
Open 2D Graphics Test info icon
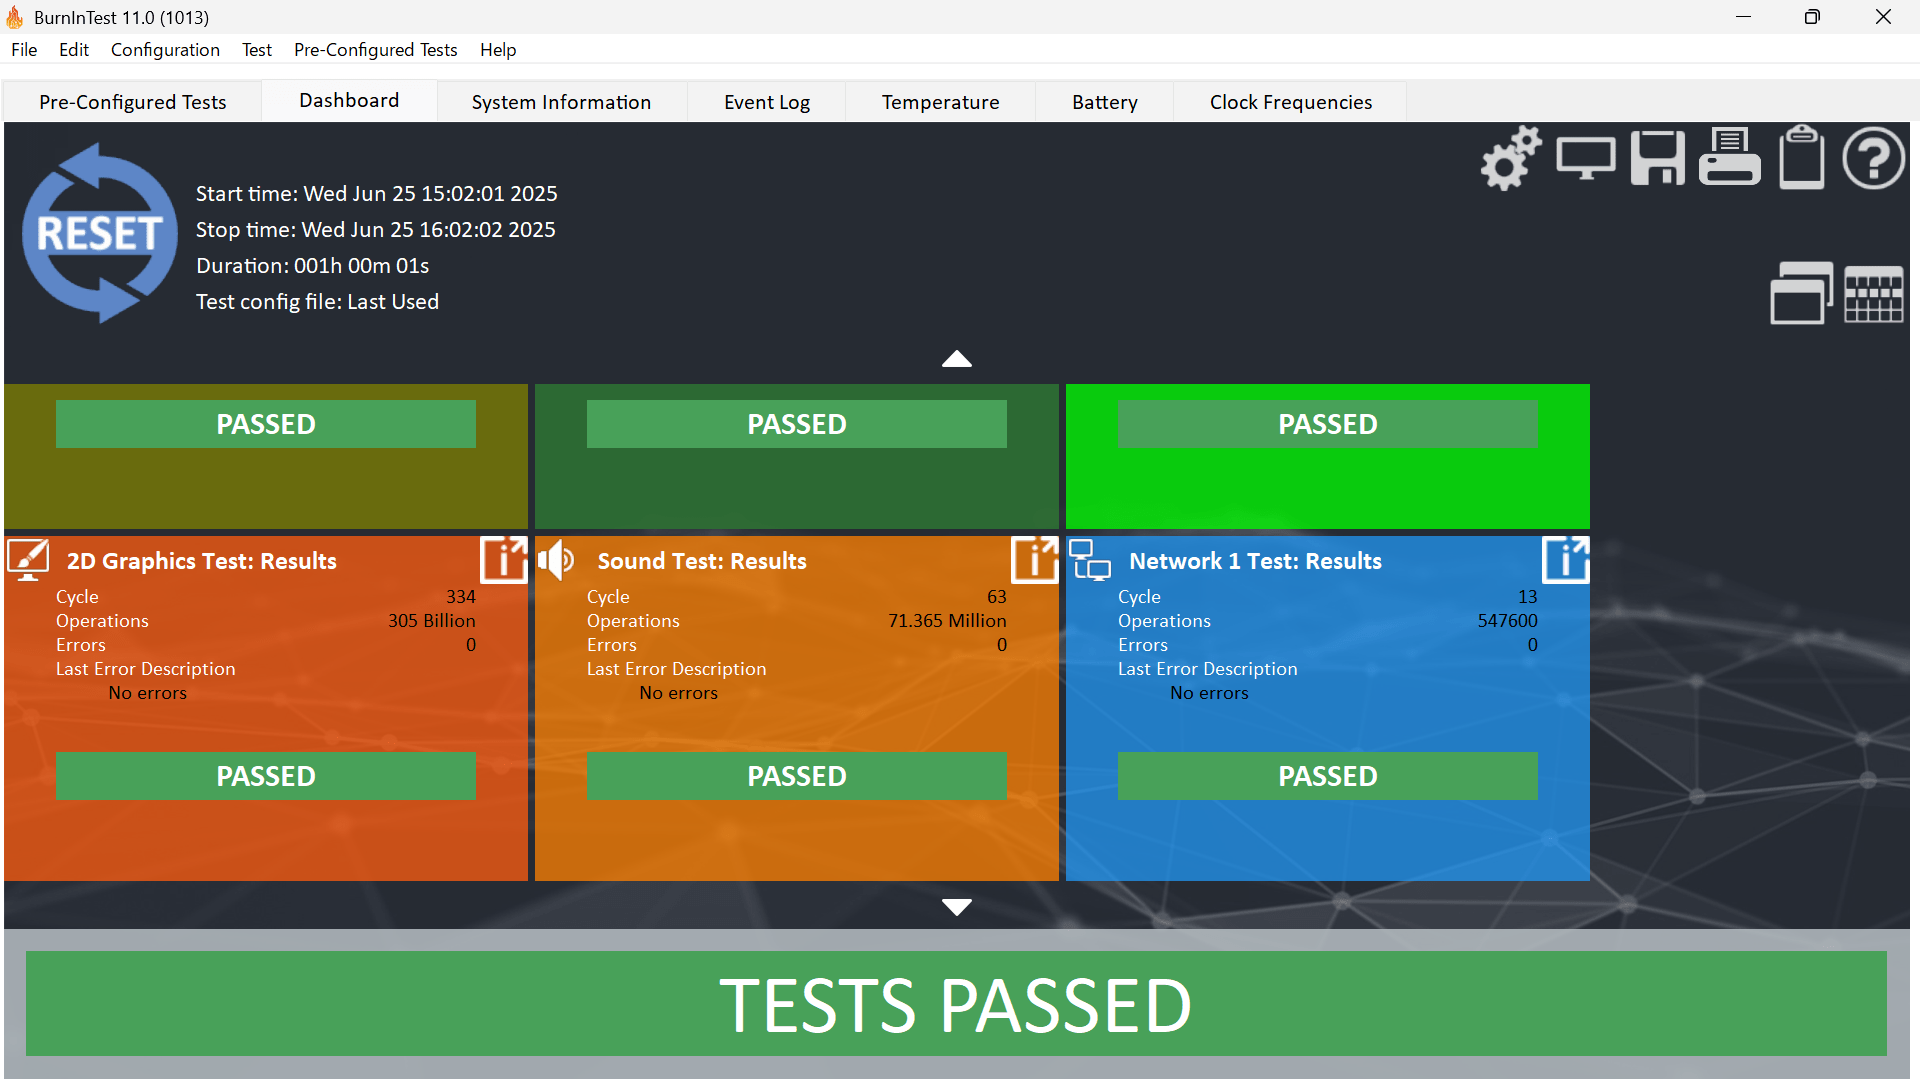[504, 560]
